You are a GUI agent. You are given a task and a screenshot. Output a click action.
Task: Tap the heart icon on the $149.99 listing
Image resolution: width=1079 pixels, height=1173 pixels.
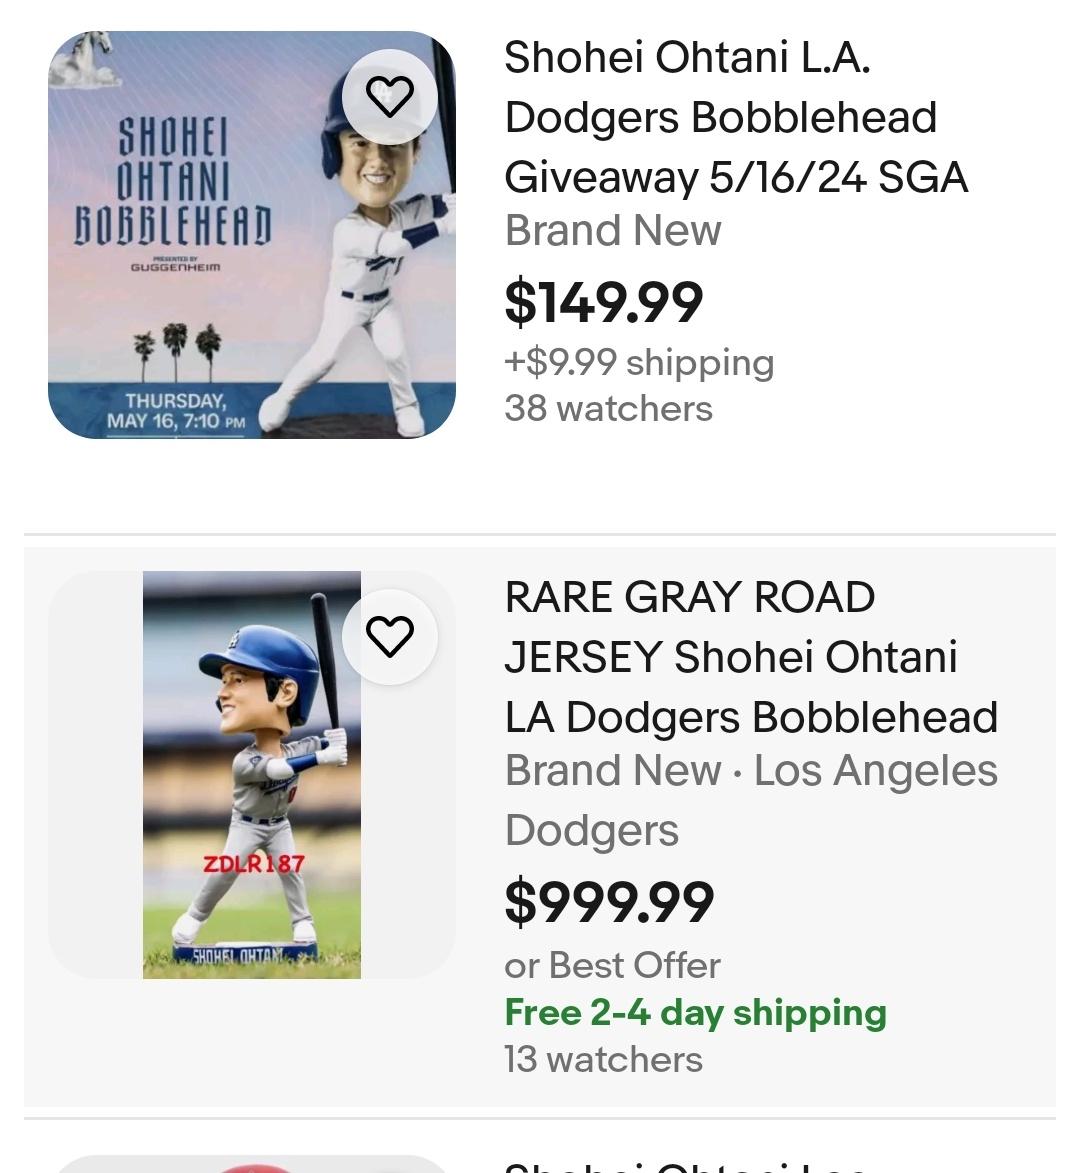(390, 97)
